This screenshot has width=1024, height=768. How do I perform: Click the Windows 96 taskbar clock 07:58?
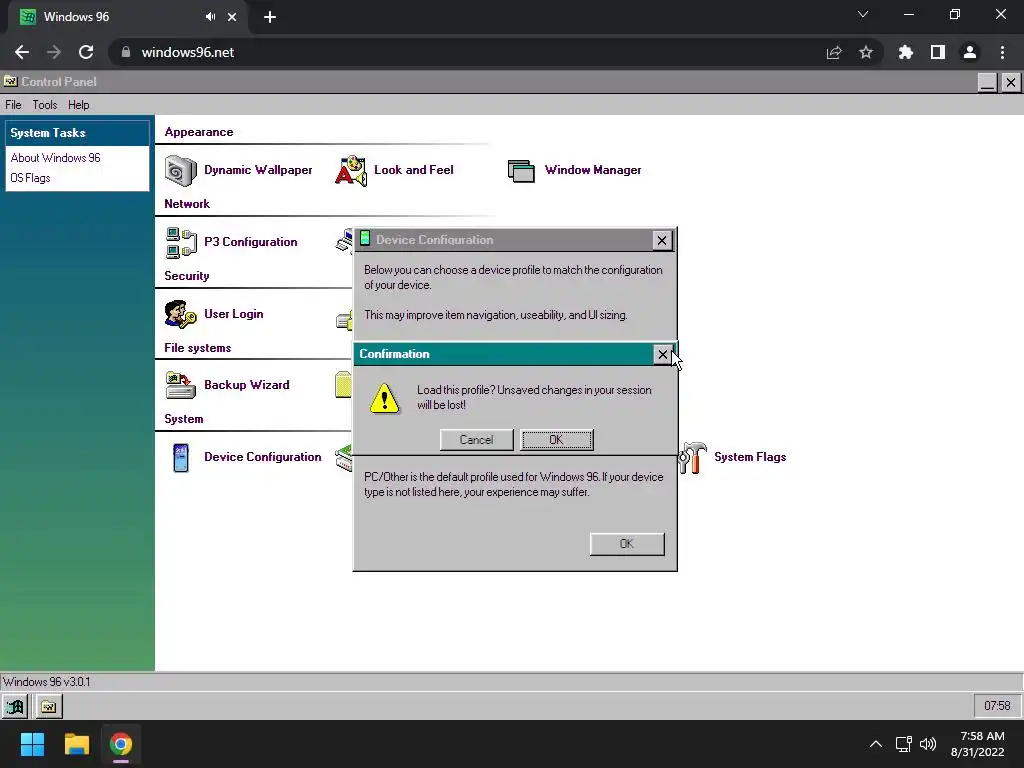tap(997, 706)
